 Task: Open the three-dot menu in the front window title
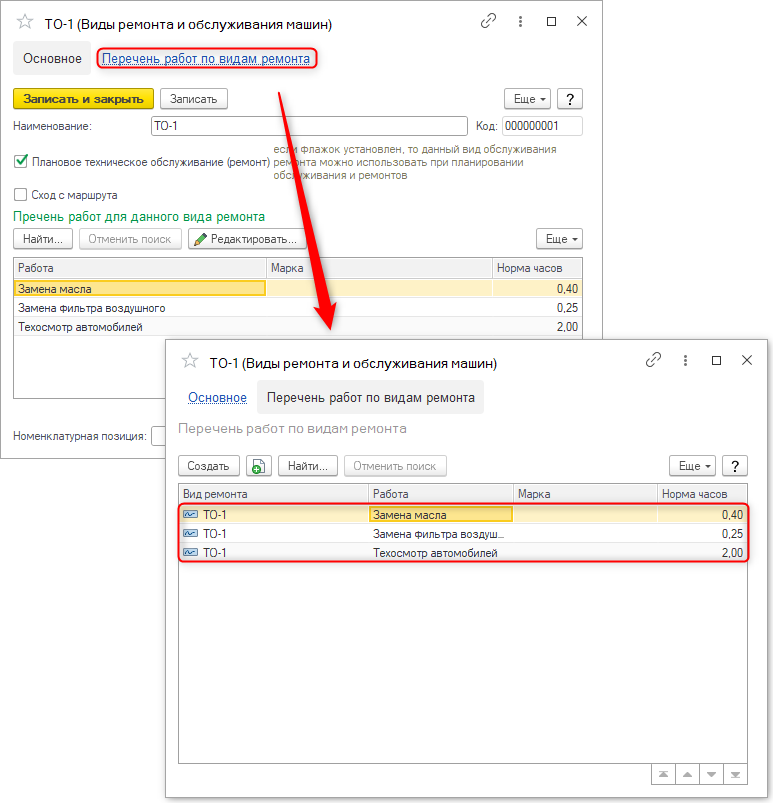[x=685, y=360]
